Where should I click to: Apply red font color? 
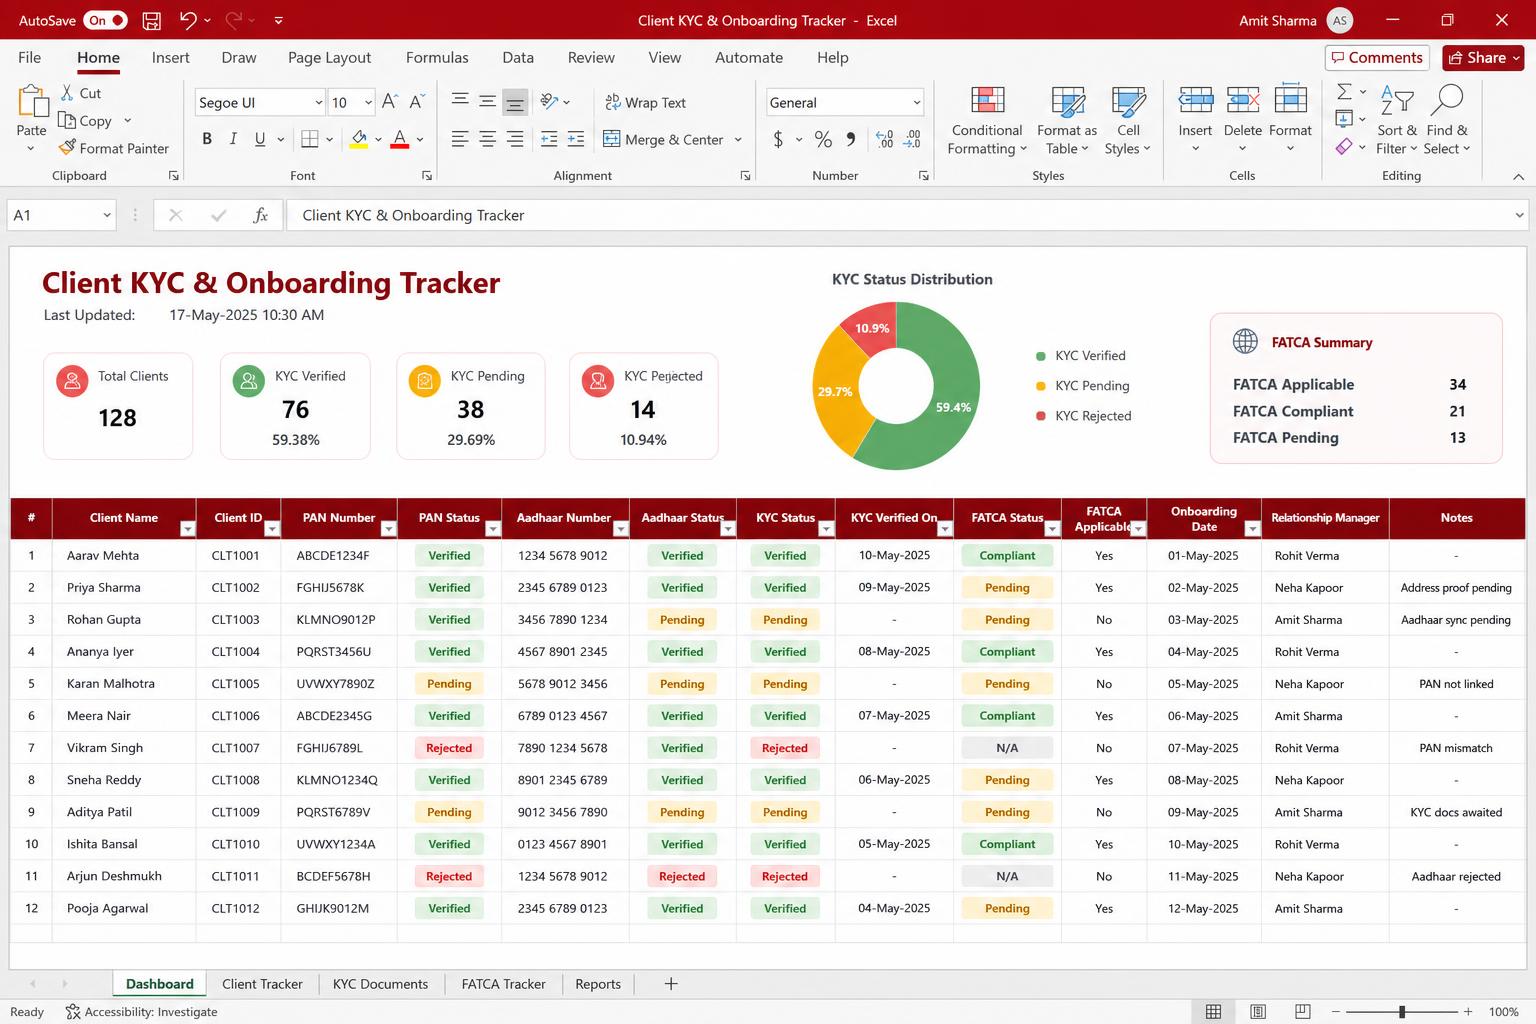click(399, 139)
